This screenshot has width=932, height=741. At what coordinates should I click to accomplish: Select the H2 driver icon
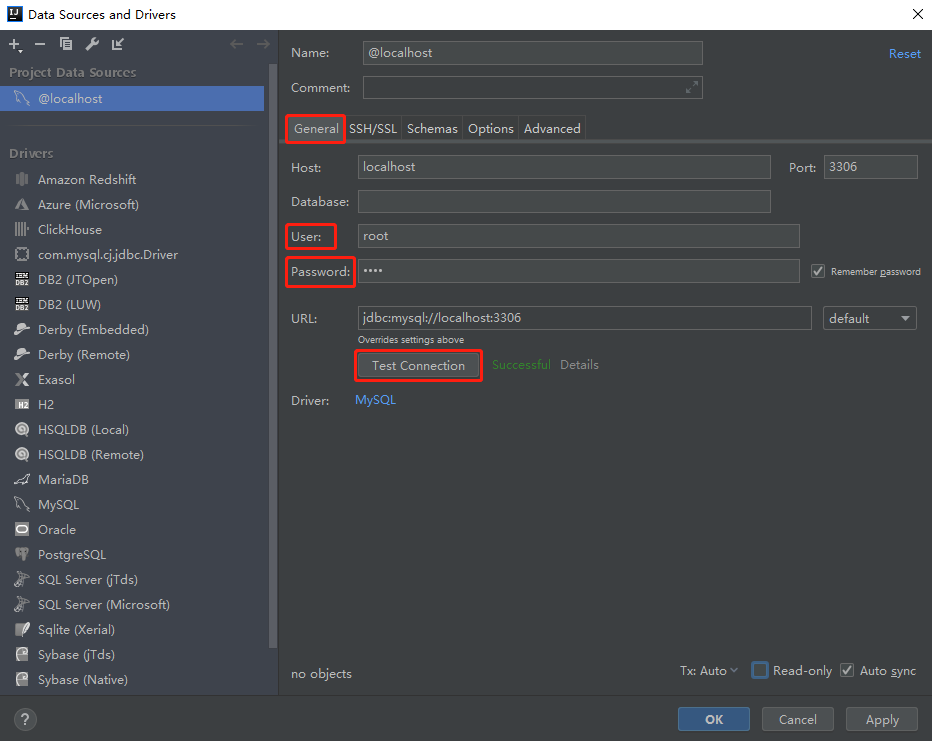22,405
